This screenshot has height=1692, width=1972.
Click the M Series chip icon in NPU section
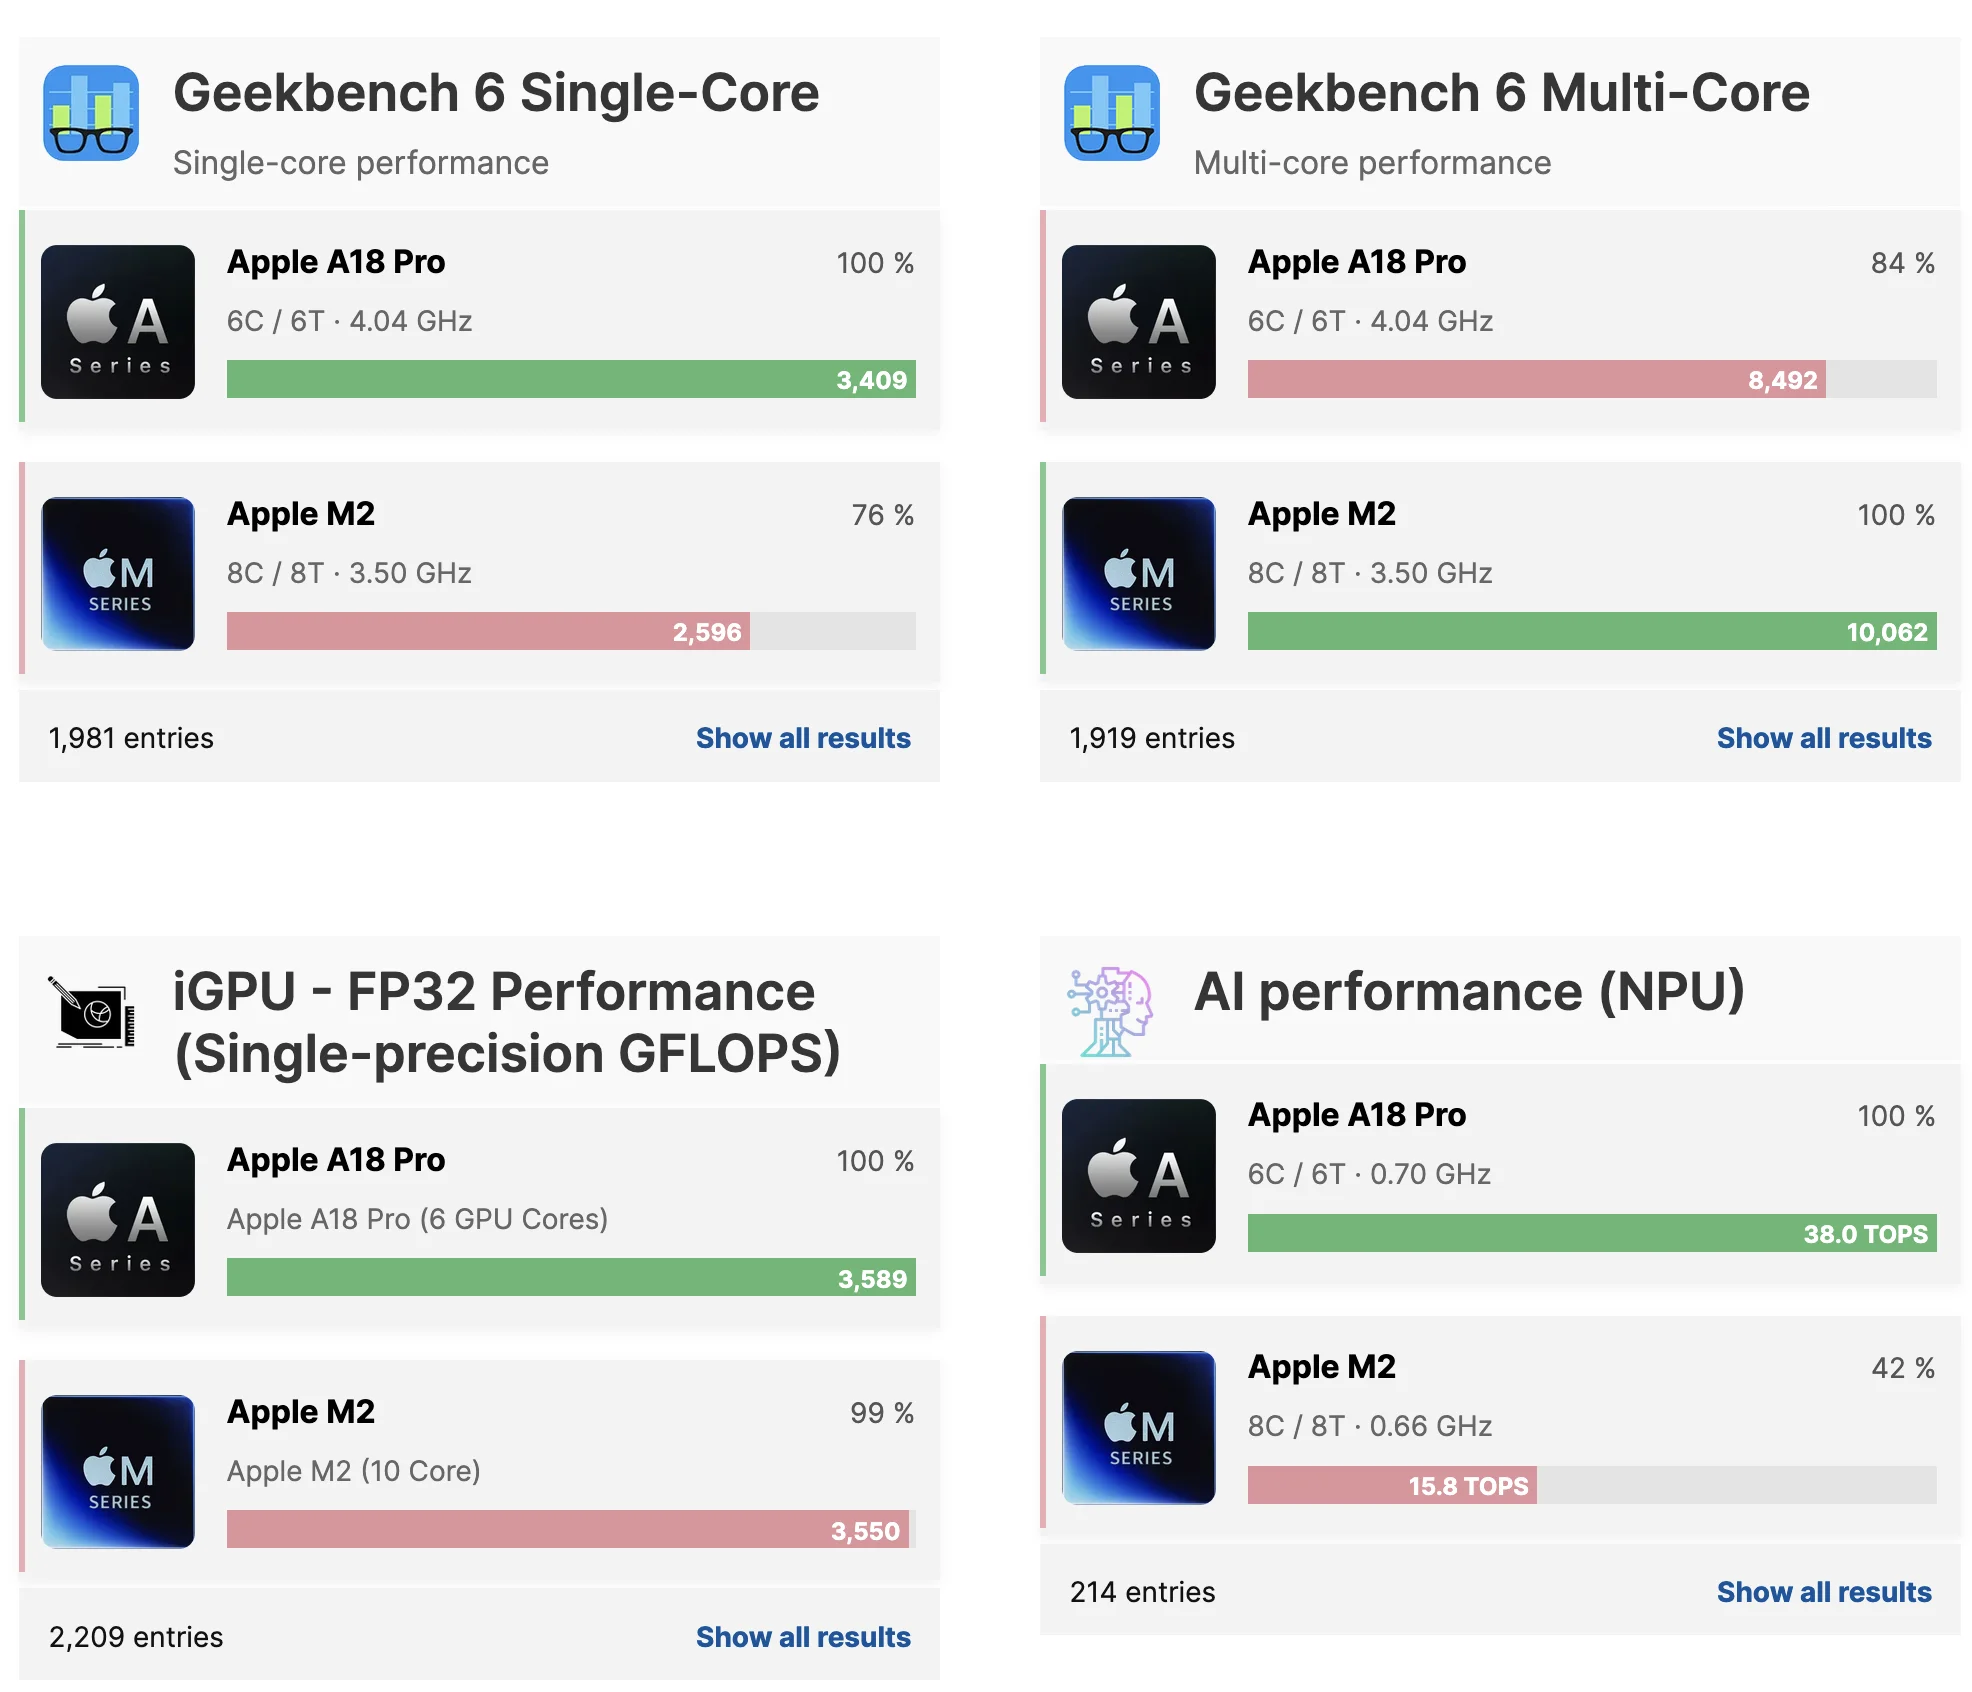pos(1138,1428)
